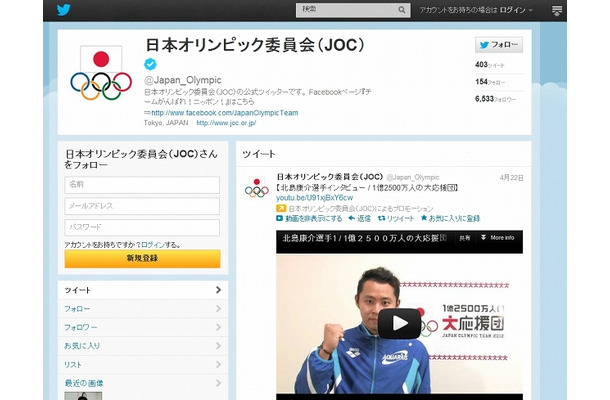Open 403 tweets count link
Image resolution: width=610 pixels, height=400 pixels.
(x=489, y=65)
